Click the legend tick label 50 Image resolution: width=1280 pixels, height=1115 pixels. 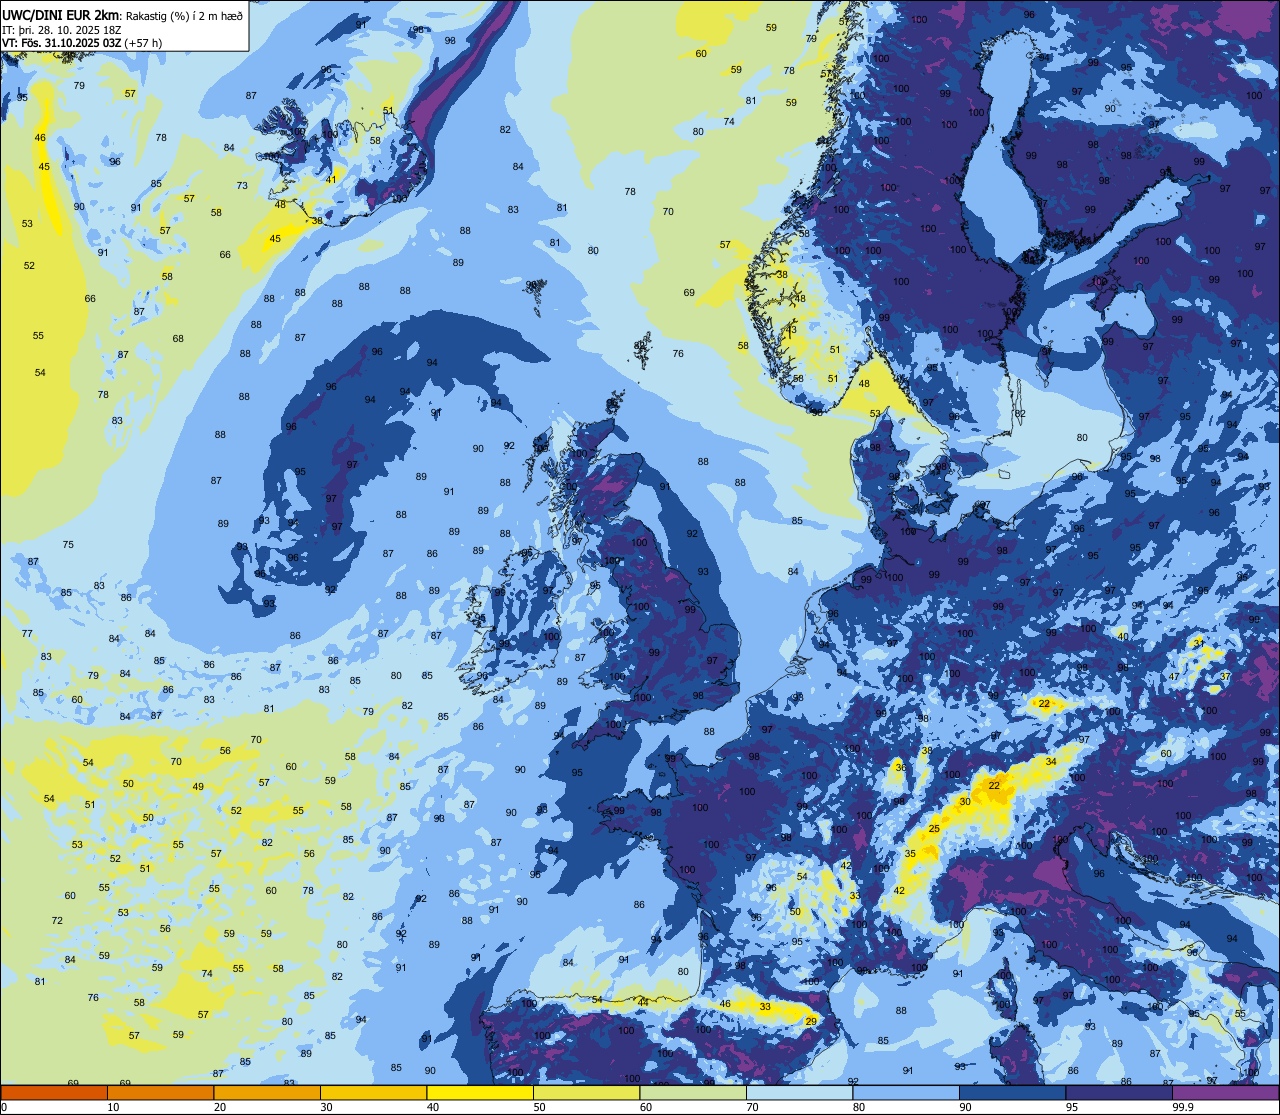539,1107
